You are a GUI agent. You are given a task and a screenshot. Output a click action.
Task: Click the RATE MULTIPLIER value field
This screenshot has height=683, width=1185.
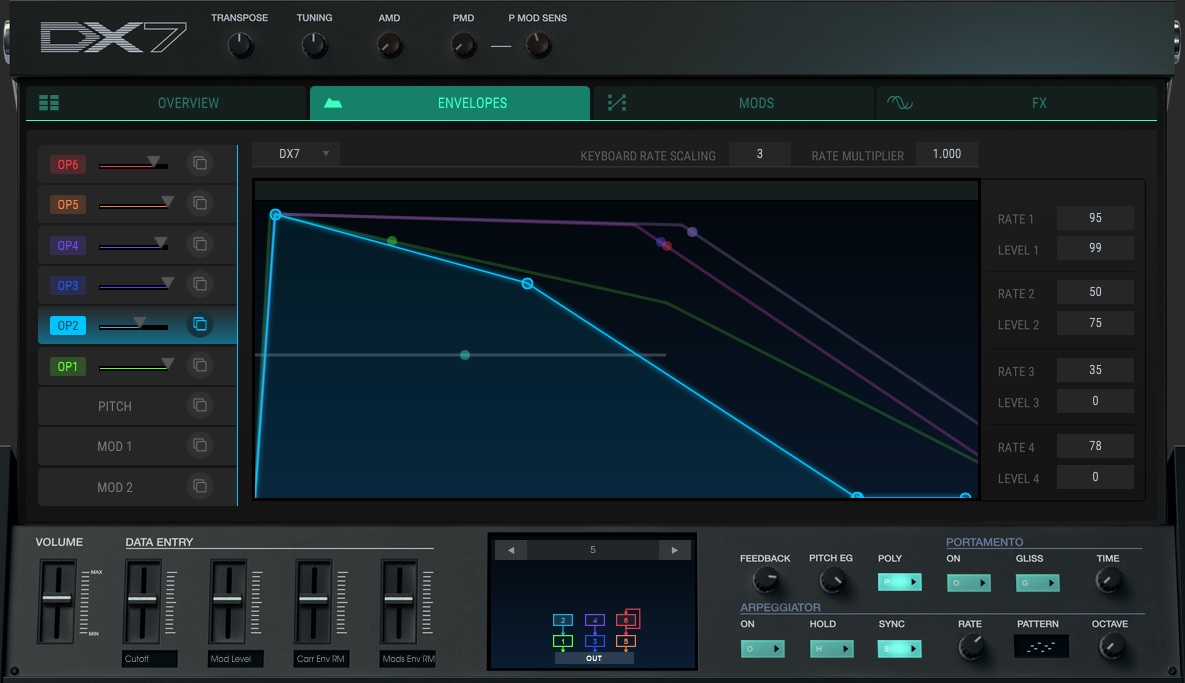947,153
